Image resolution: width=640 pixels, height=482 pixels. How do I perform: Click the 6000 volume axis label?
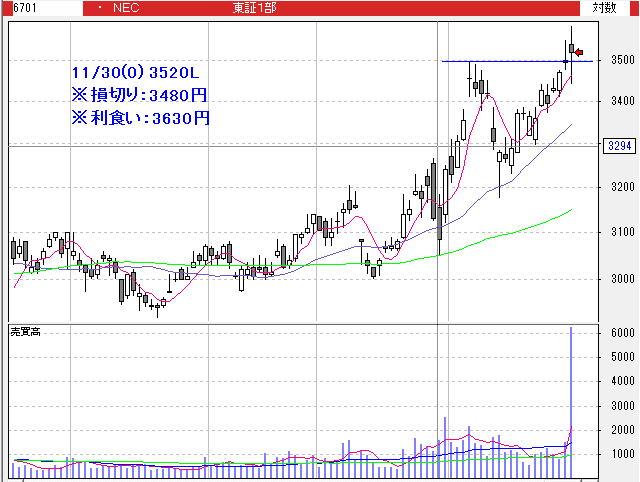click(x=623, y=333)
